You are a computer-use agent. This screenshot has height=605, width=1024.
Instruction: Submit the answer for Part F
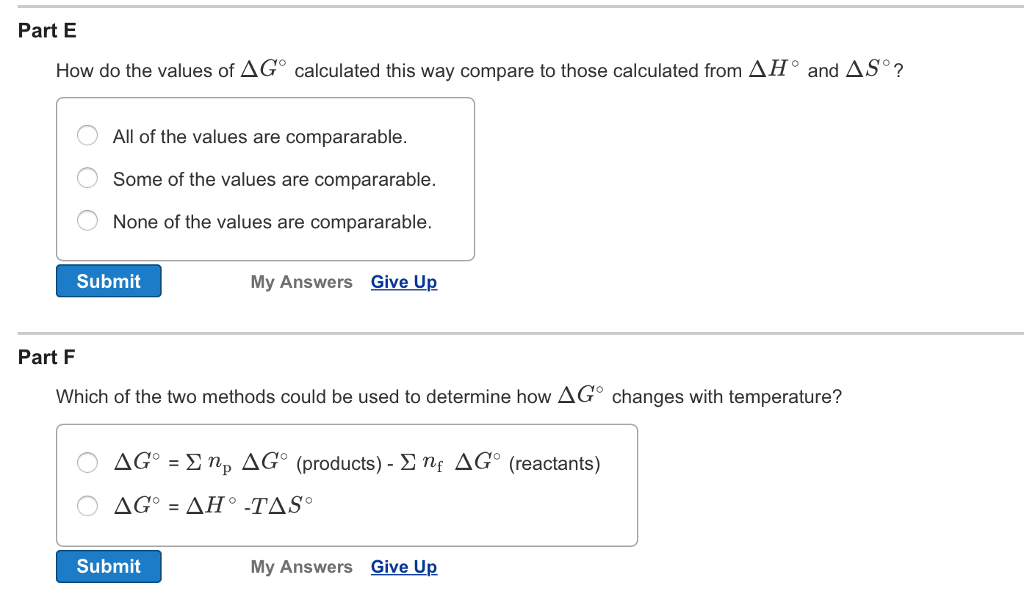click(x=108, y=566)
